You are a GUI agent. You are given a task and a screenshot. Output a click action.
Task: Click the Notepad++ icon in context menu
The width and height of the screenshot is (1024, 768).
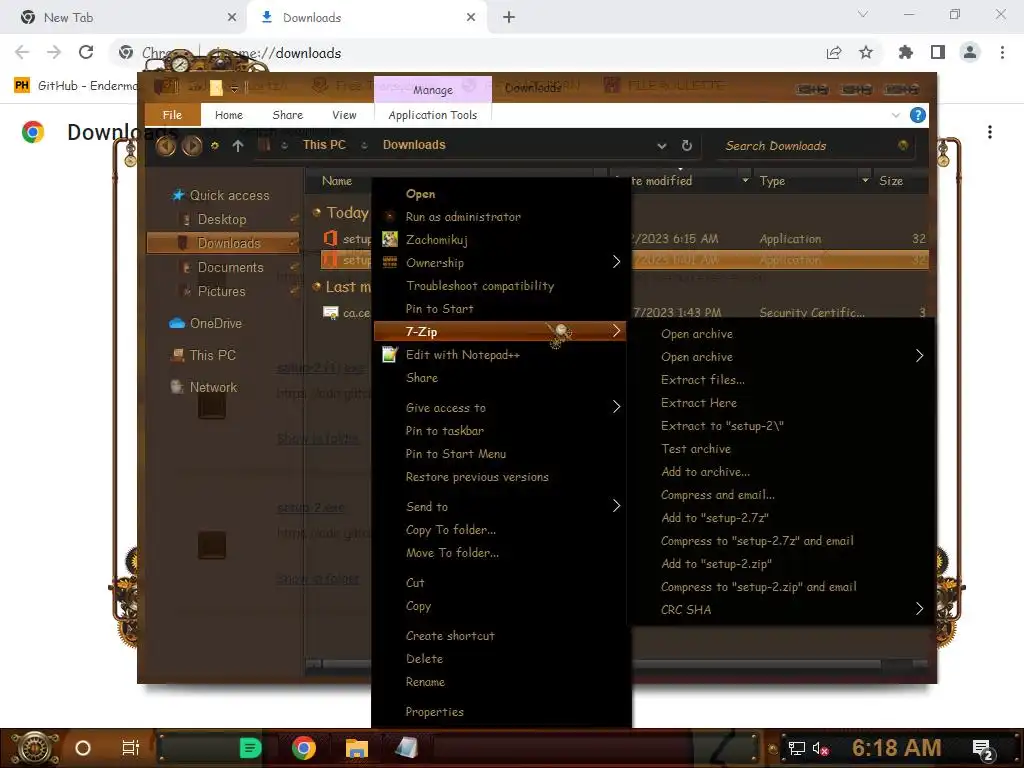[x=390, y=354]
